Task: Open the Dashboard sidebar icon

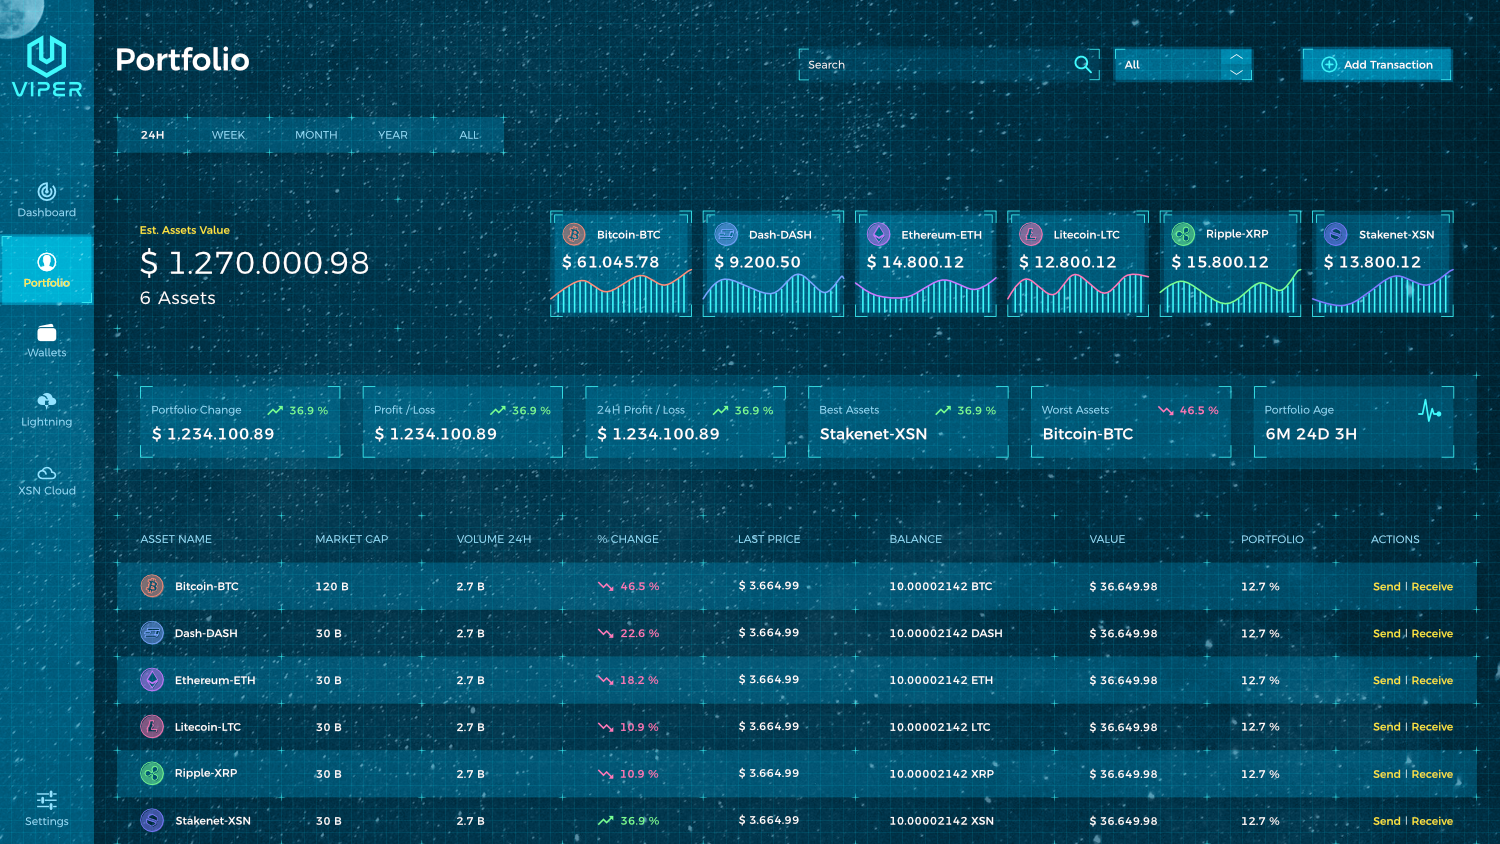Action: pos(47,191)
